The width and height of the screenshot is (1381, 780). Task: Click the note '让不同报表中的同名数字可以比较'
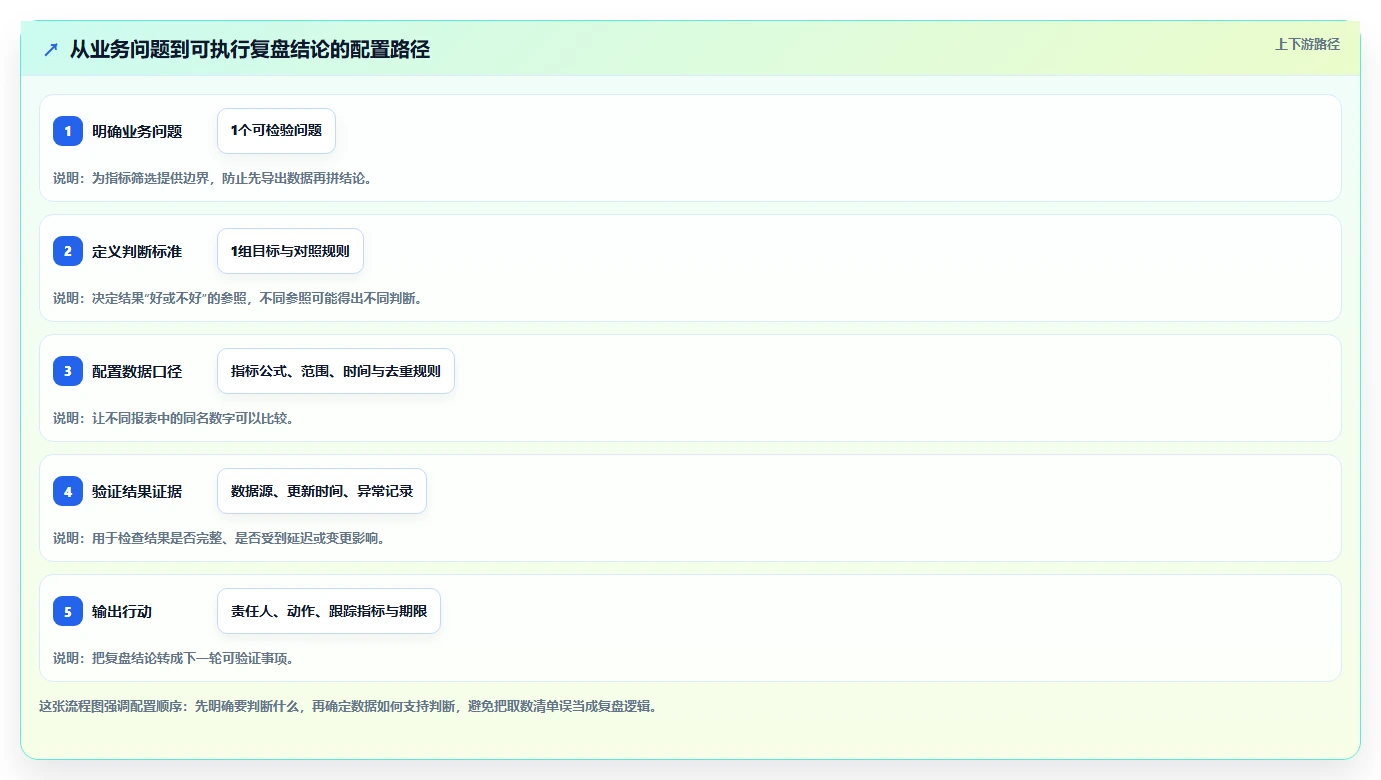[x=174, y=418]
